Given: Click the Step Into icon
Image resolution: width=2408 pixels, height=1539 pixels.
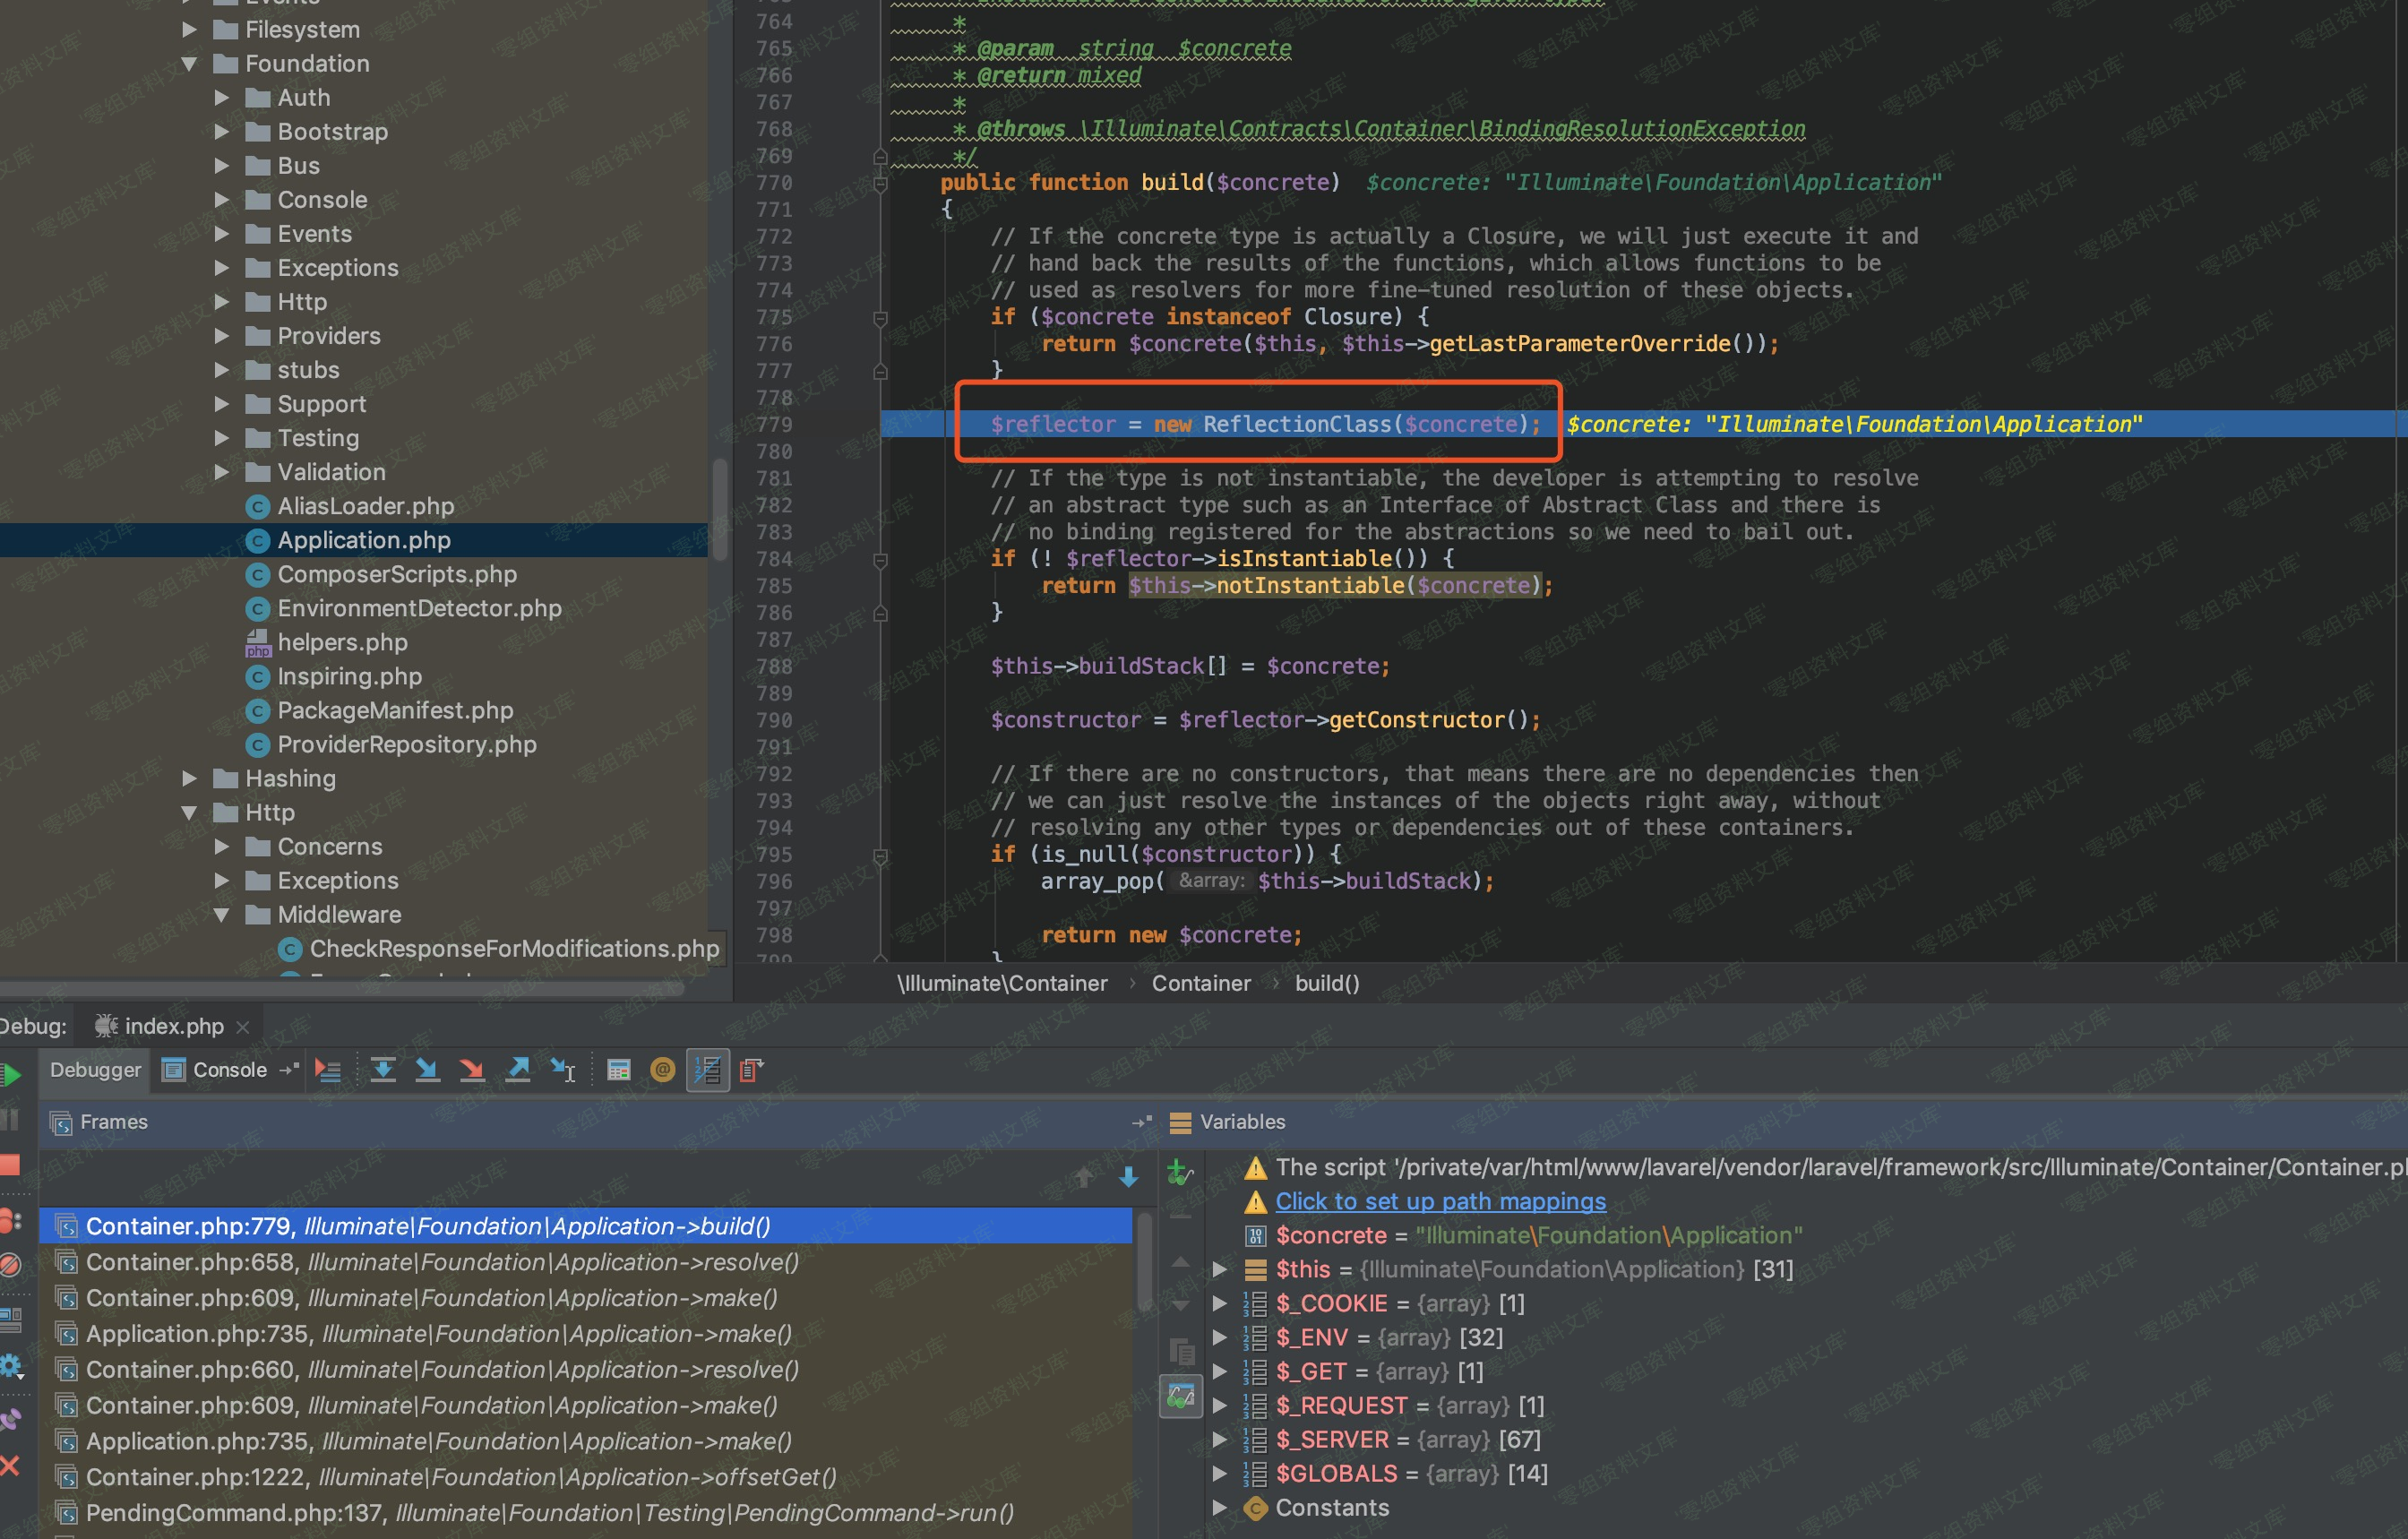Looking at the screenshot, I should tap(427, 1070).
